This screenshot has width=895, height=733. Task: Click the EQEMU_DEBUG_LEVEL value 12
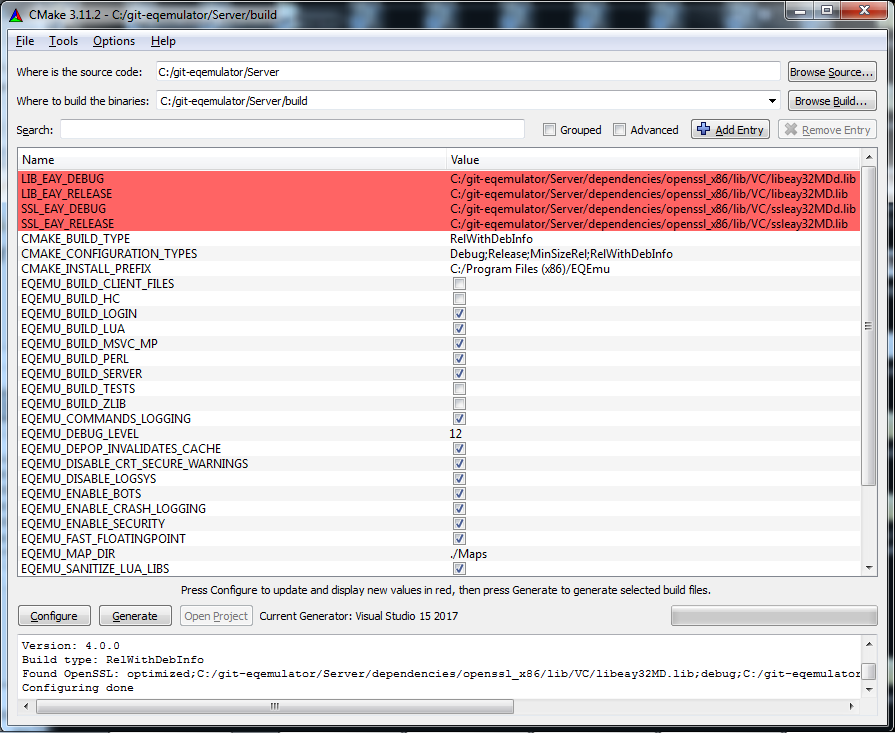click(x=455, y=433)
